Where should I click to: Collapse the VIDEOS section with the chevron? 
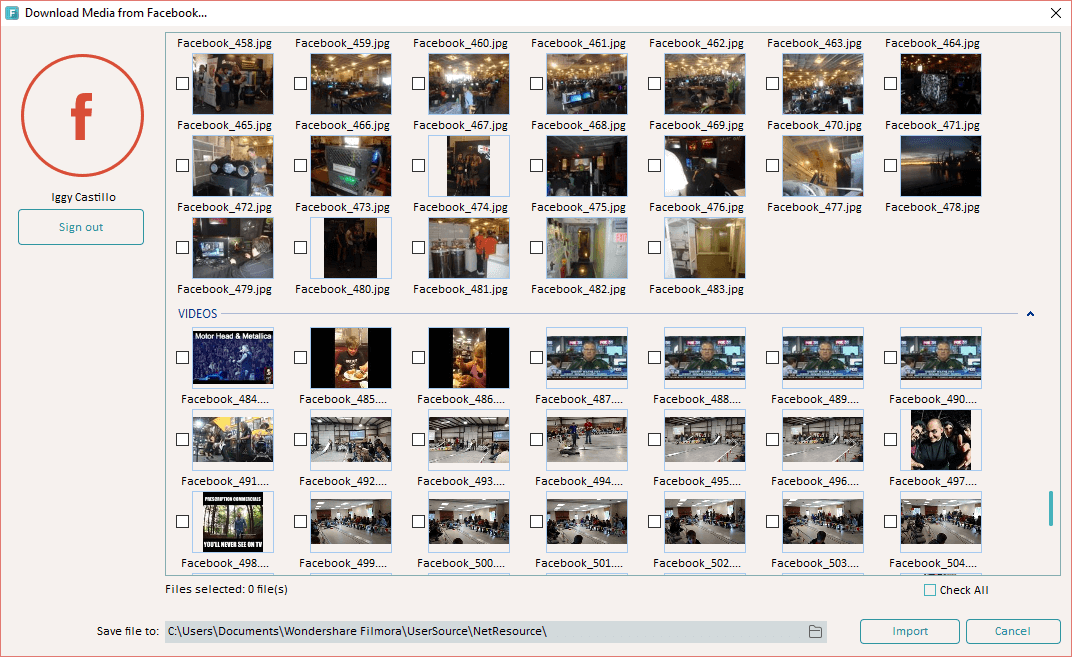pos(1030,314)
